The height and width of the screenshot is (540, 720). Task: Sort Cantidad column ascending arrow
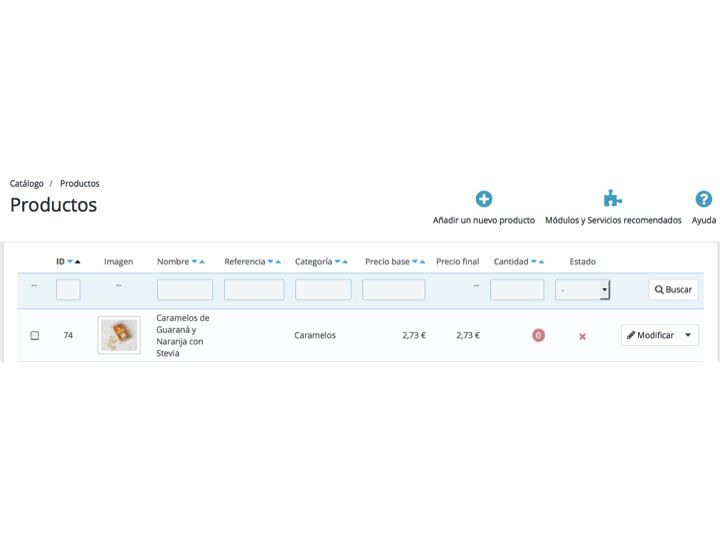coord(541,262)
